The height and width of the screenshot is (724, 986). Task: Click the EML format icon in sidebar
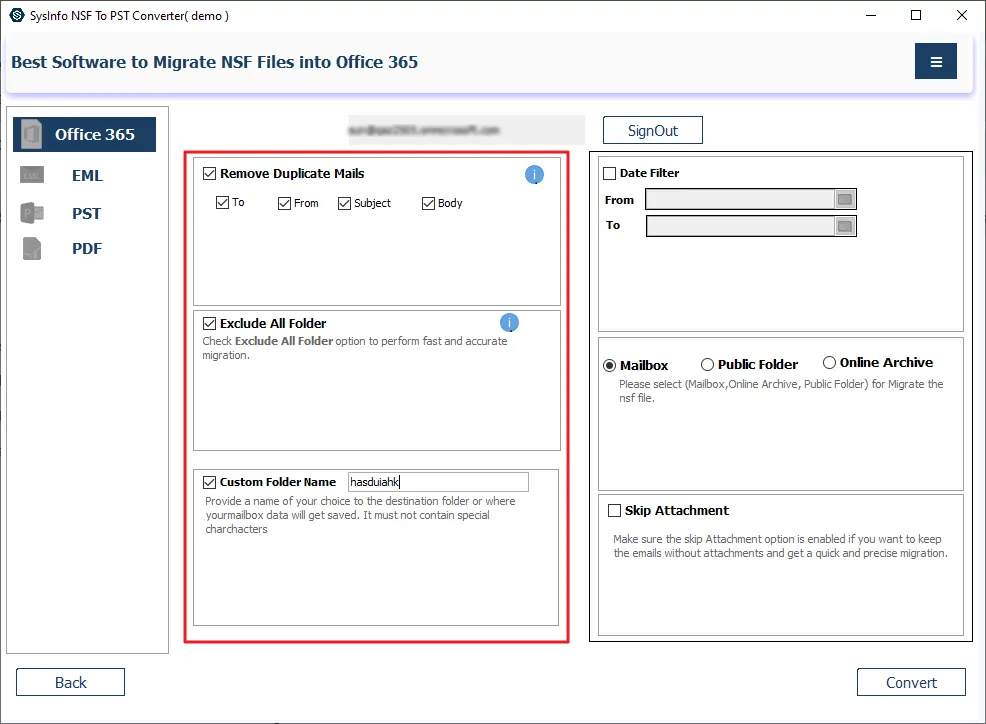tap(32, 176)
